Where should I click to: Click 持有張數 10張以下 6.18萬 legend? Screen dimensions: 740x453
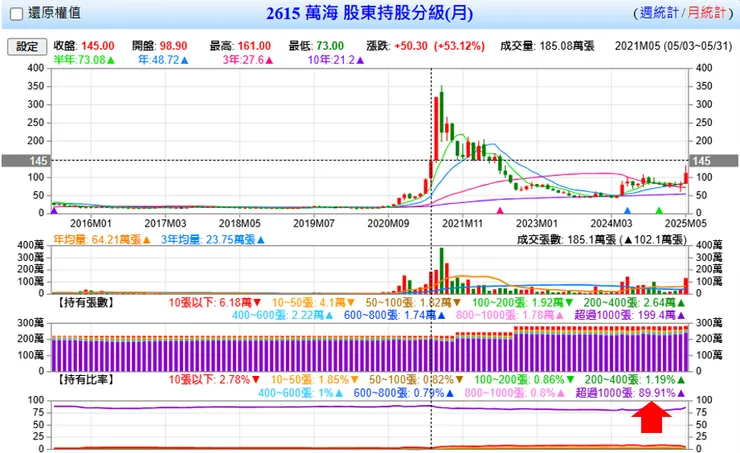(215, 302)
